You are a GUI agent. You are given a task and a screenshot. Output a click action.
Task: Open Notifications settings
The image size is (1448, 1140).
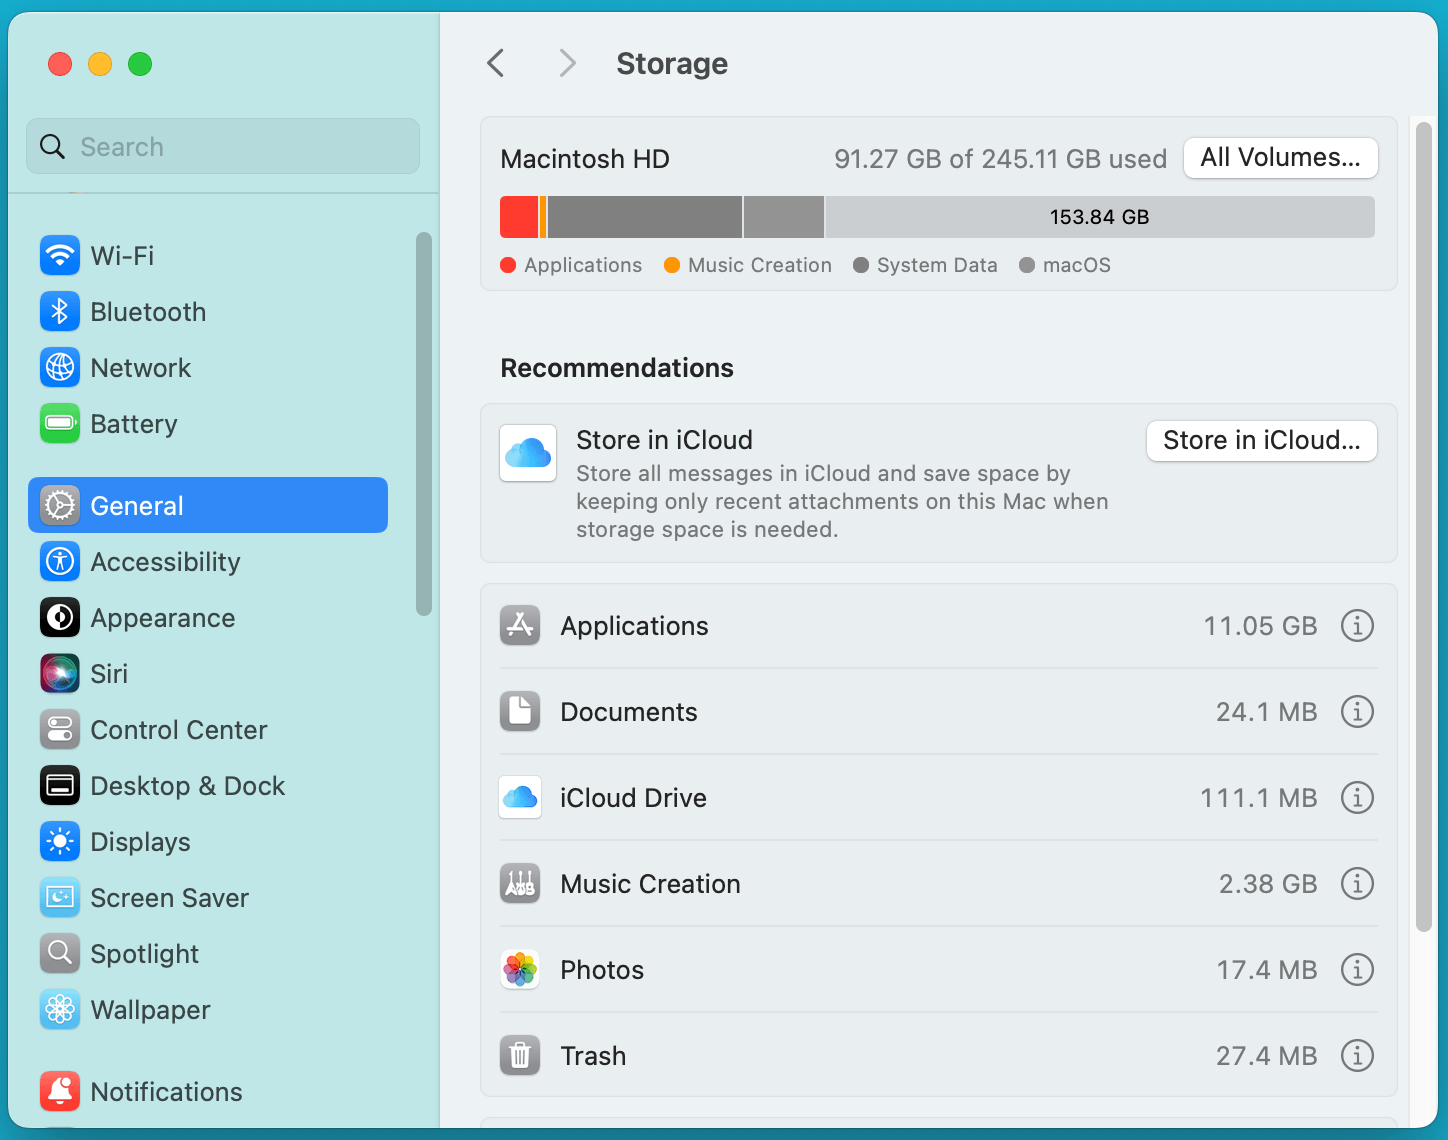[166, 1091]
